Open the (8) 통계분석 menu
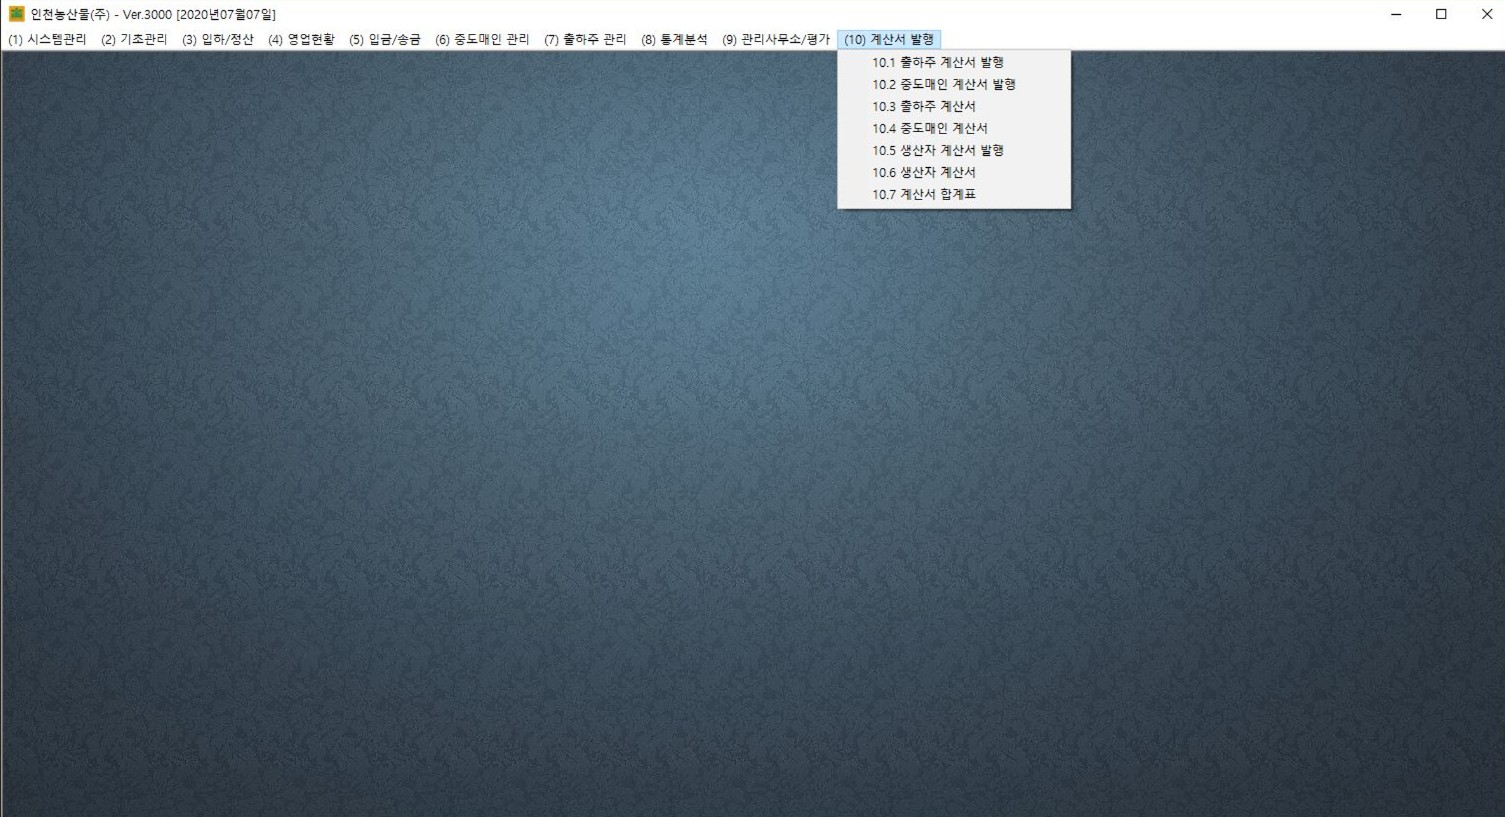 (x=674, y=40)
